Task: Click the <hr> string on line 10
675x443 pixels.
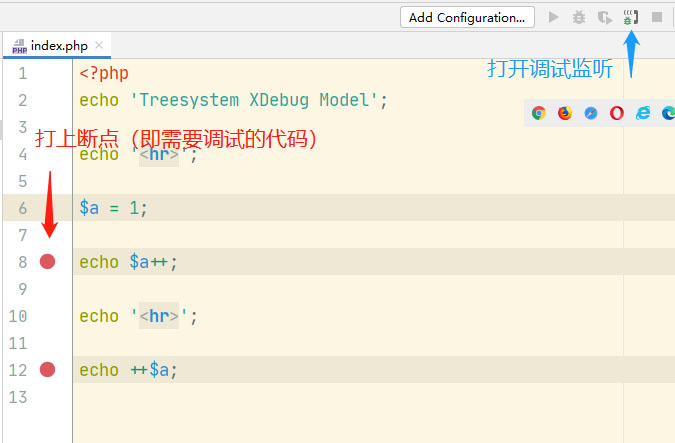Action: click(x=159, y=316)
